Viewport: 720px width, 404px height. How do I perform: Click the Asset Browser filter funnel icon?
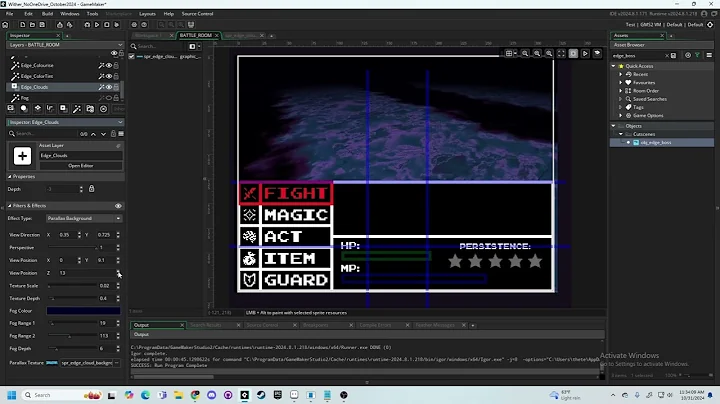(698, 56)
